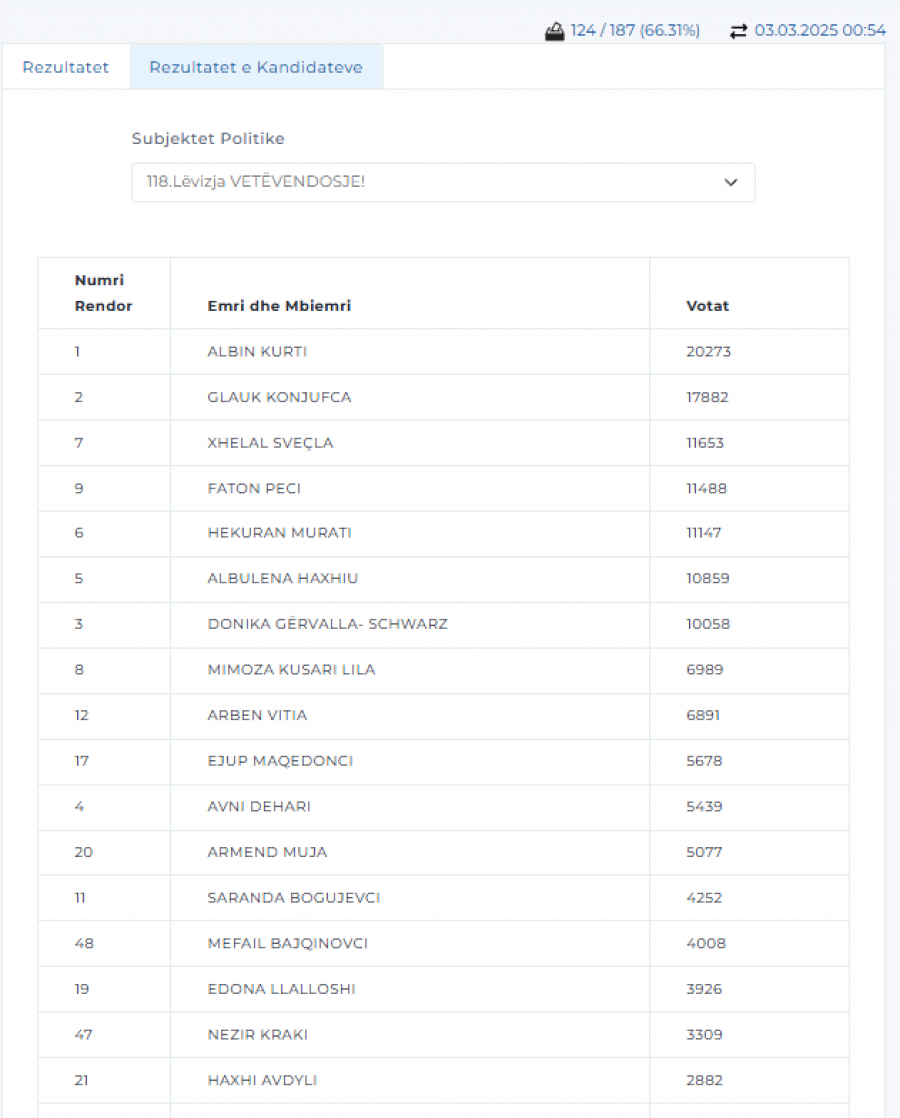Click order number 47 in Nezir Kraki row
This screenshot has height=1118, width=900.
83,1035
